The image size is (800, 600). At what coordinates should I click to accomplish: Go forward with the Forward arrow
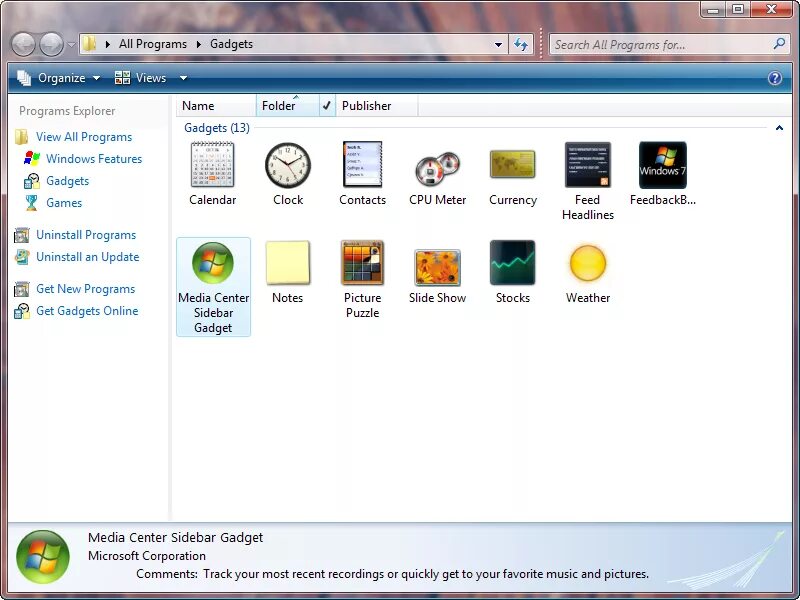52,44
